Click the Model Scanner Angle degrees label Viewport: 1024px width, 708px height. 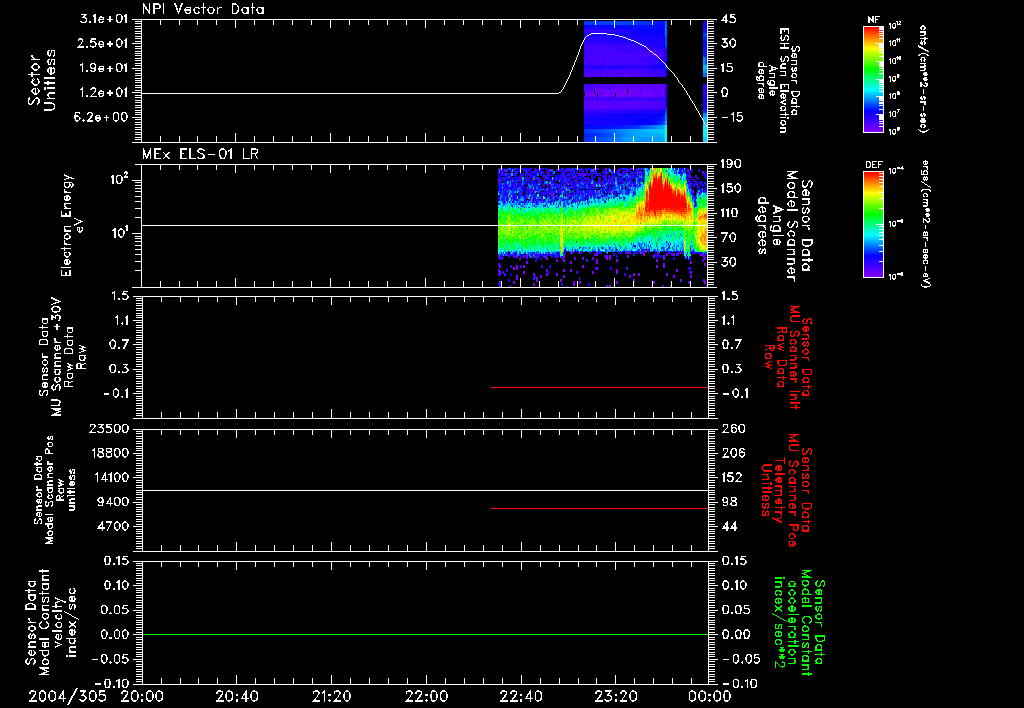pos(784,225)
